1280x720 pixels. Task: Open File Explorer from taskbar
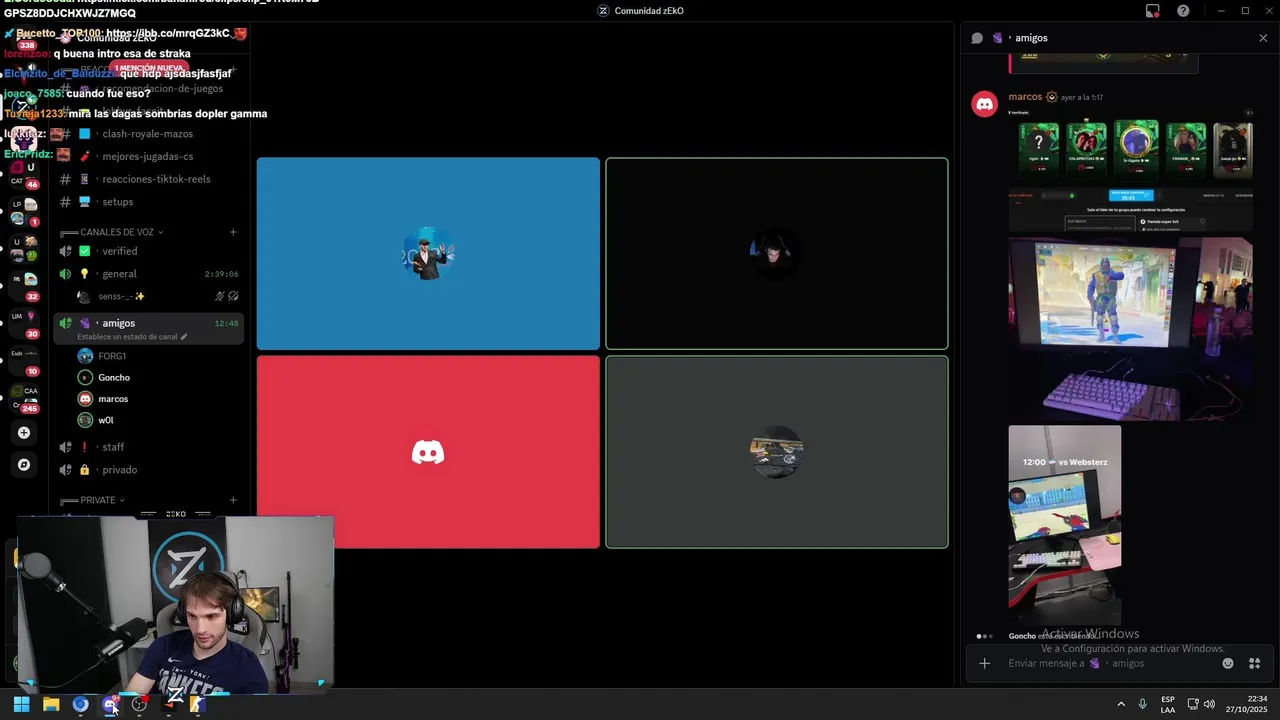51,704
